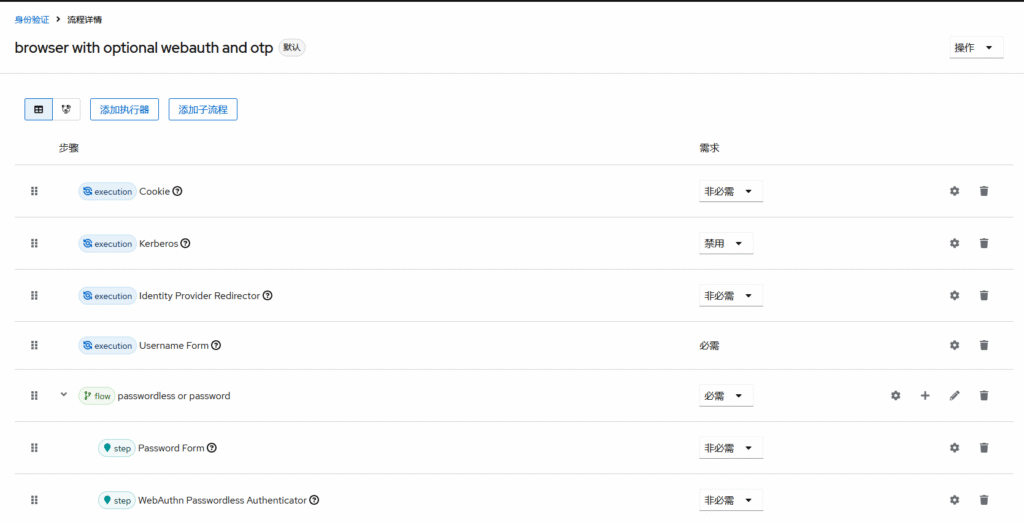
Task: Collapse the passwordless or password flow
Action: [x=64, y=395]
